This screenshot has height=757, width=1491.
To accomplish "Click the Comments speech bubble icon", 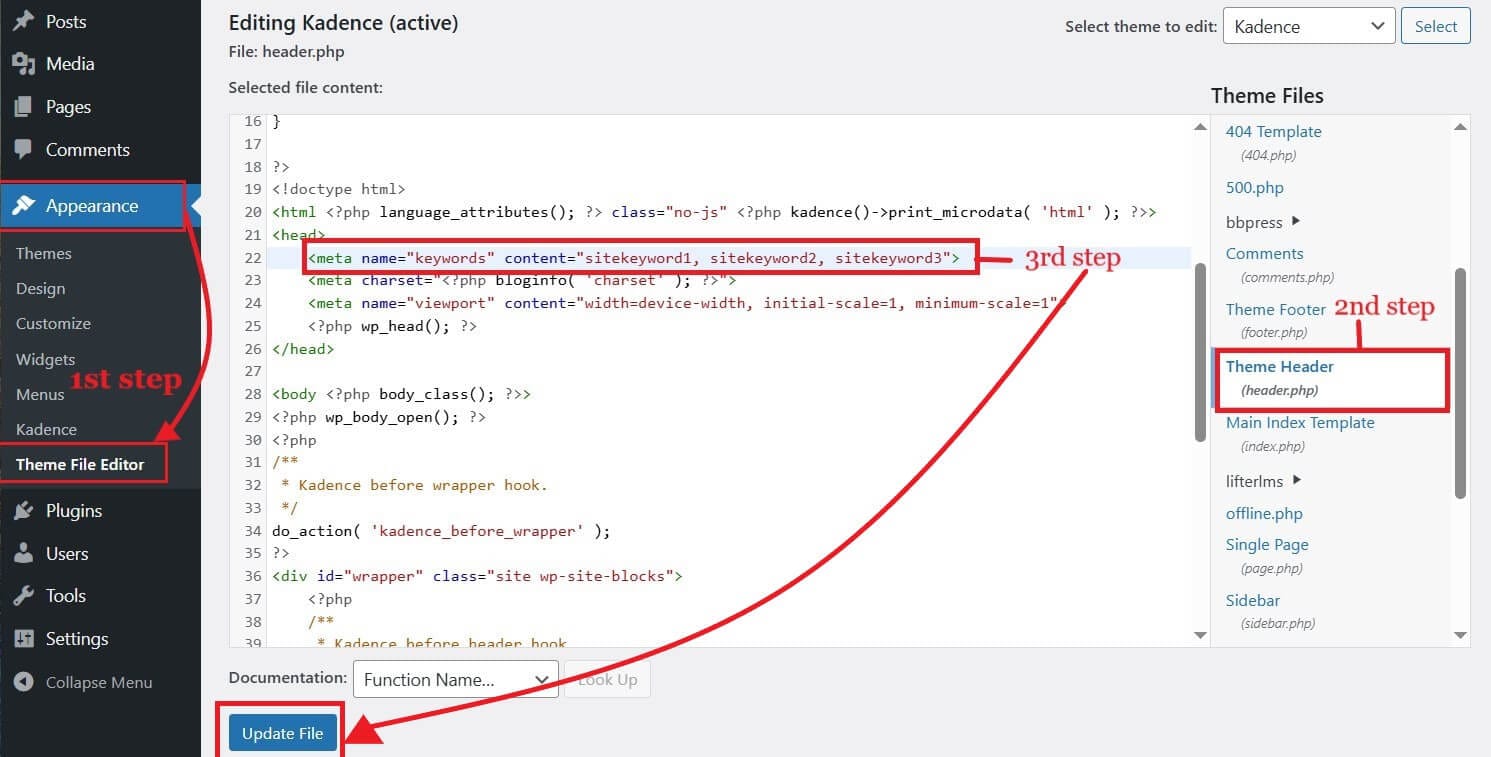I will [x=23, y=150].
